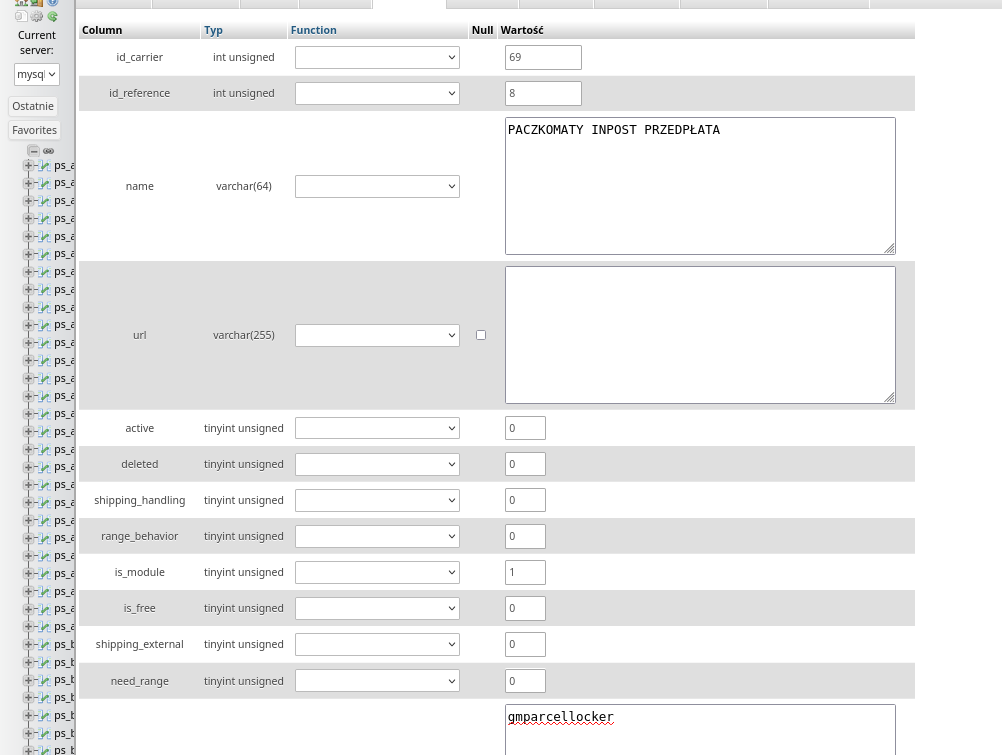This screenshot has width=1002, height=755.
Task: Click the Ostatnie (recent) button
Action: click(33, 106)
